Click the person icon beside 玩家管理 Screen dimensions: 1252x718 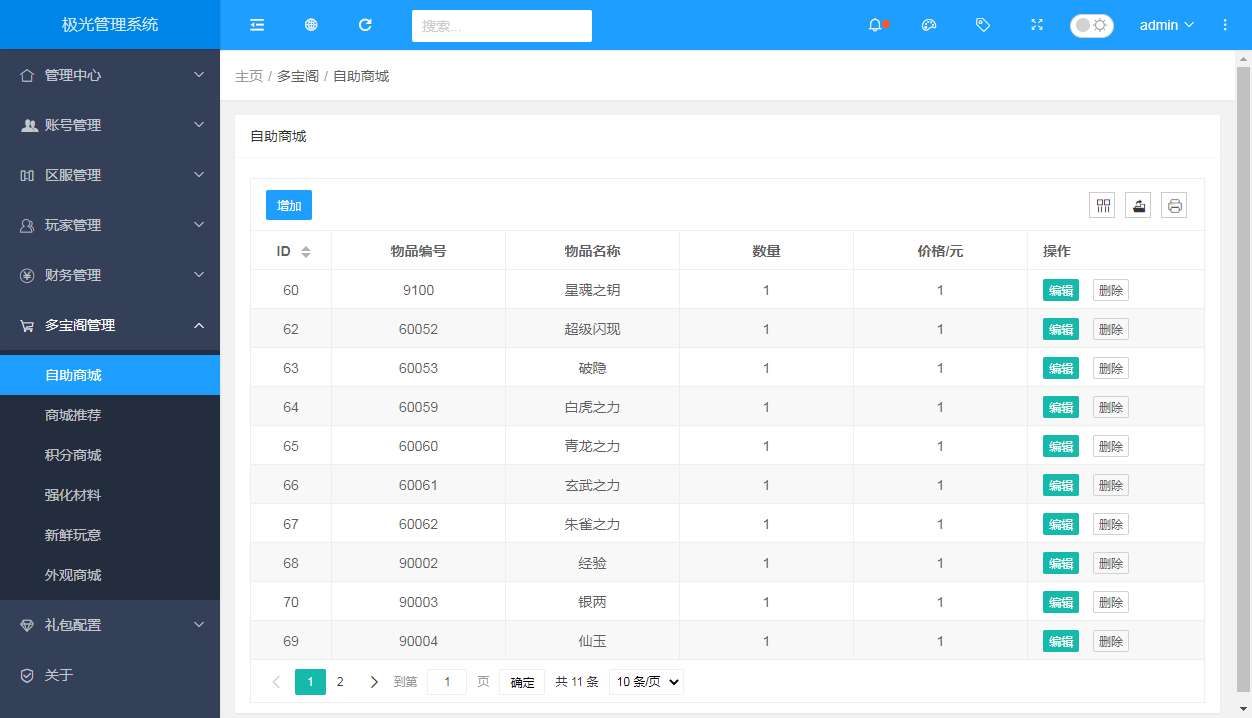27,225
